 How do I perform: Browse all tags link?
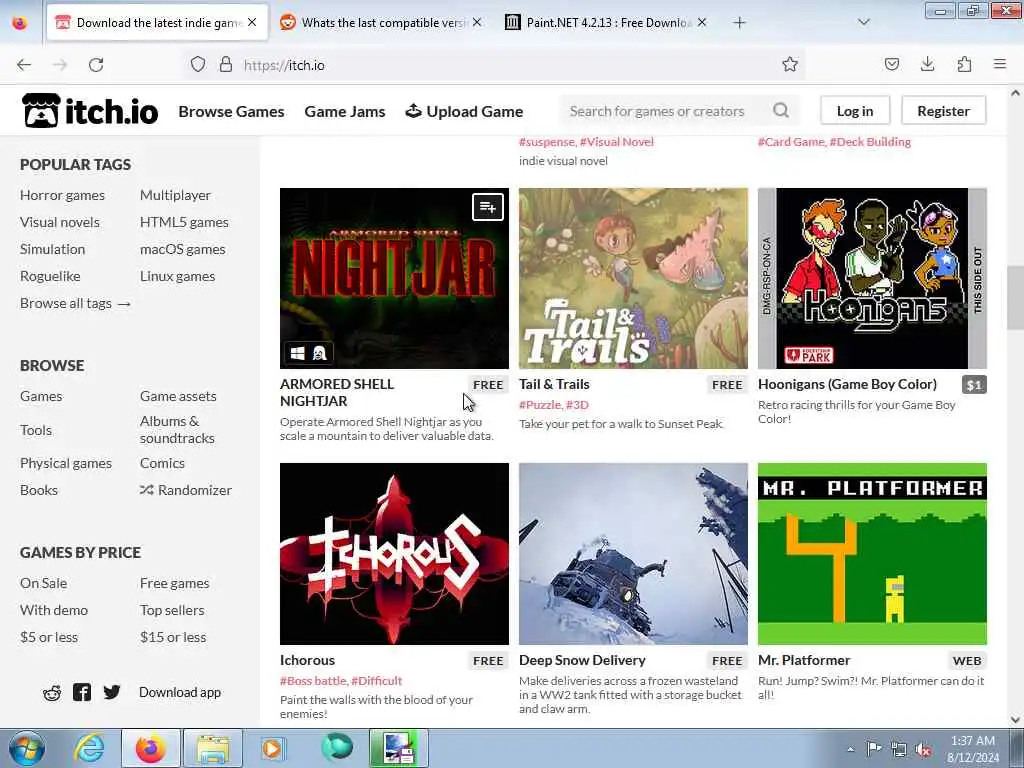[75, 303]
